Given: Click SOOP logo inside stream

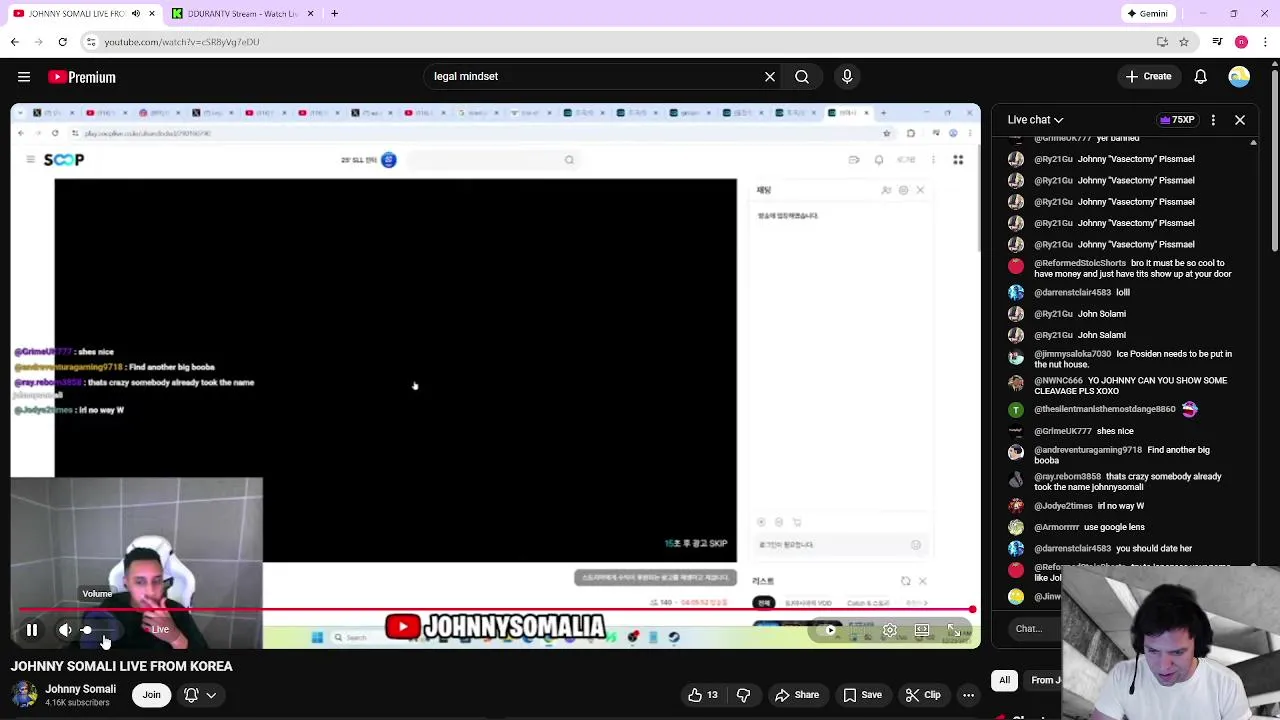Looking at the screenshot, I should [64, 160].
